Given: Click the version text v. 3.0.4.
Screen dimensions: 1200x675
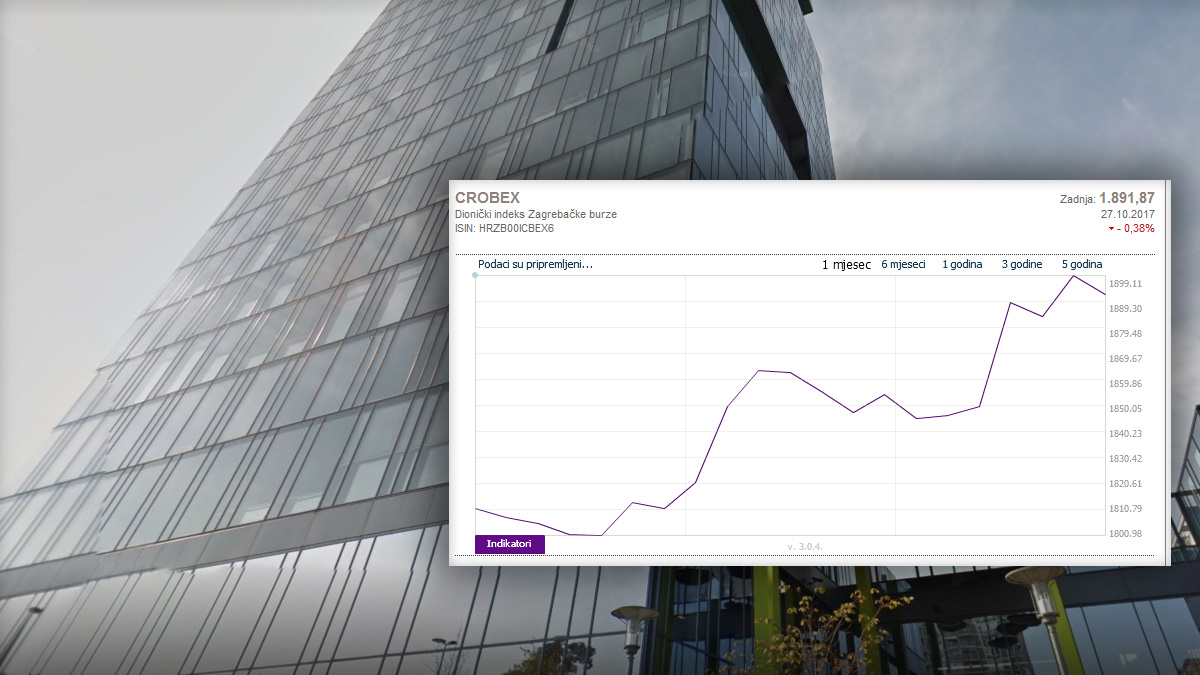Looking at the screenshot, I should tap(804, 547).
